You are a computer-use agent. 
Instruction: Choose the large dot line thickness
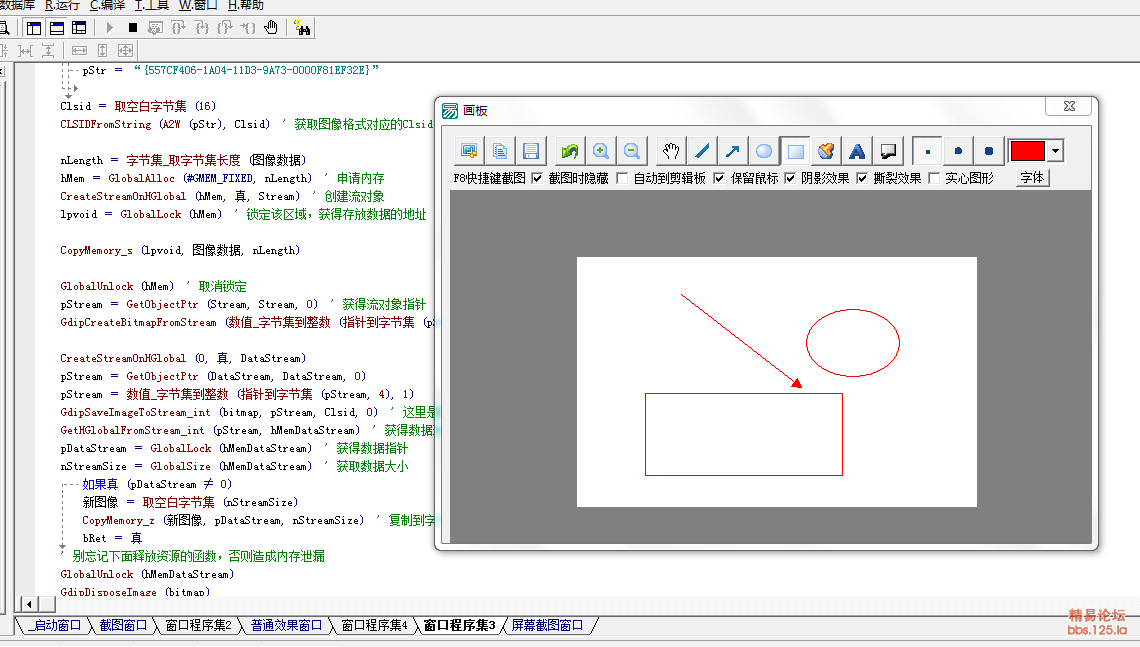coord(989,151)
